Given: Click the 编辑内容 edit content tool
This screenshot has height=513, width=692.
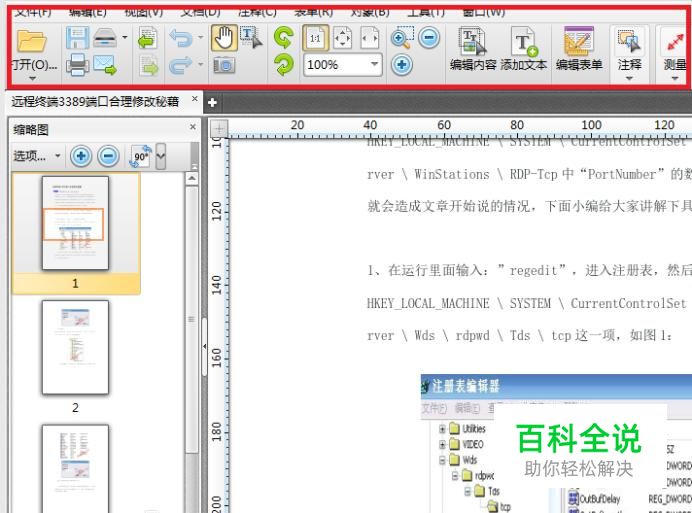Looking at the screenshot, I should tap(473, 49).
